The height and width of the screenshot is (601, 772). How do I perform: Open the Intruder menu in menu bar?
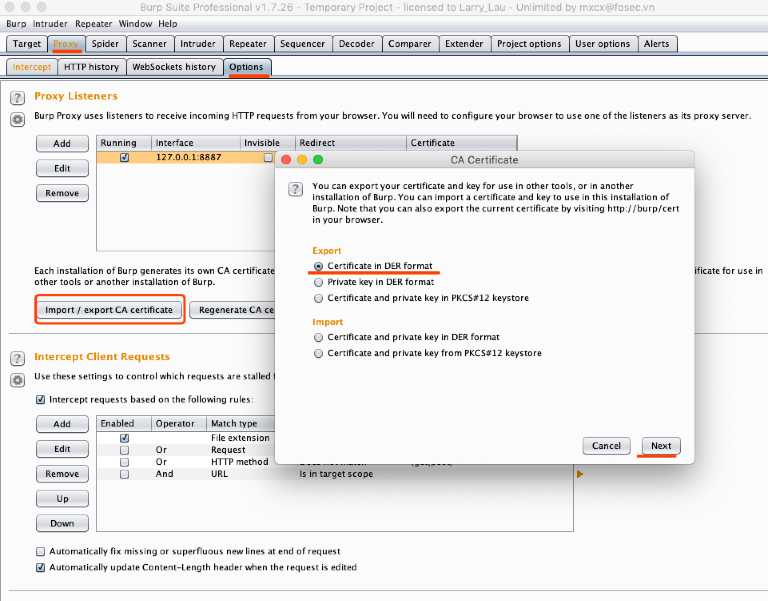click(x=50, y=24)
